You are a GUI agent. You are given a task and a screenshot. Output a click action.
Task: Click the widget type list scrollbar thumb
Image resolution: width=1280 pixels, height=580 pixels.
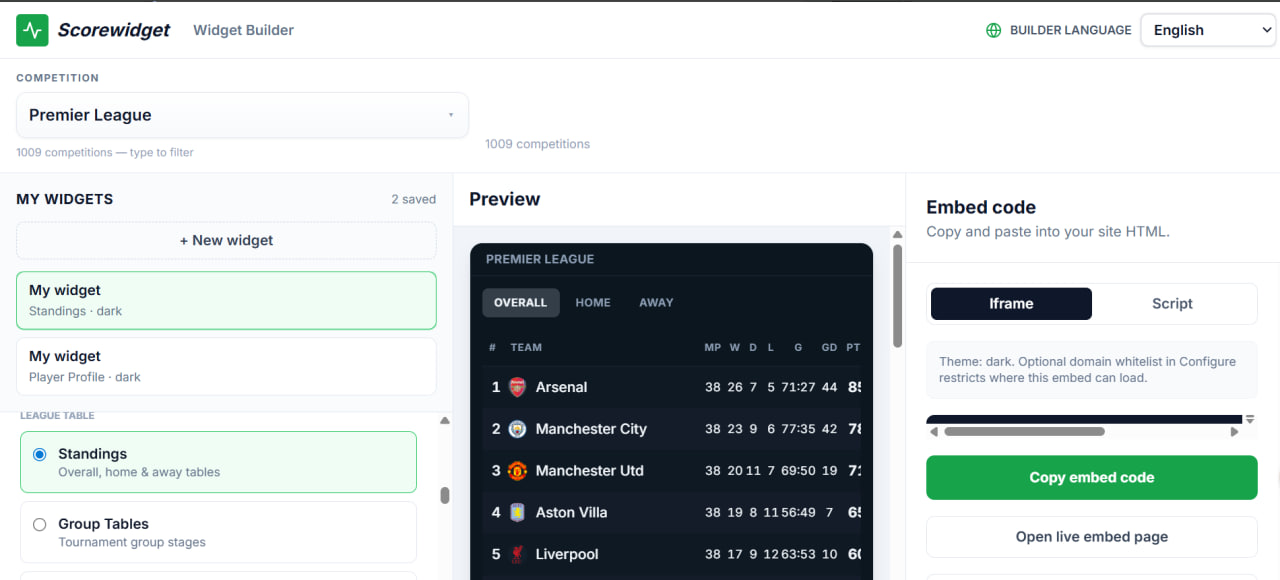(445, 496)
